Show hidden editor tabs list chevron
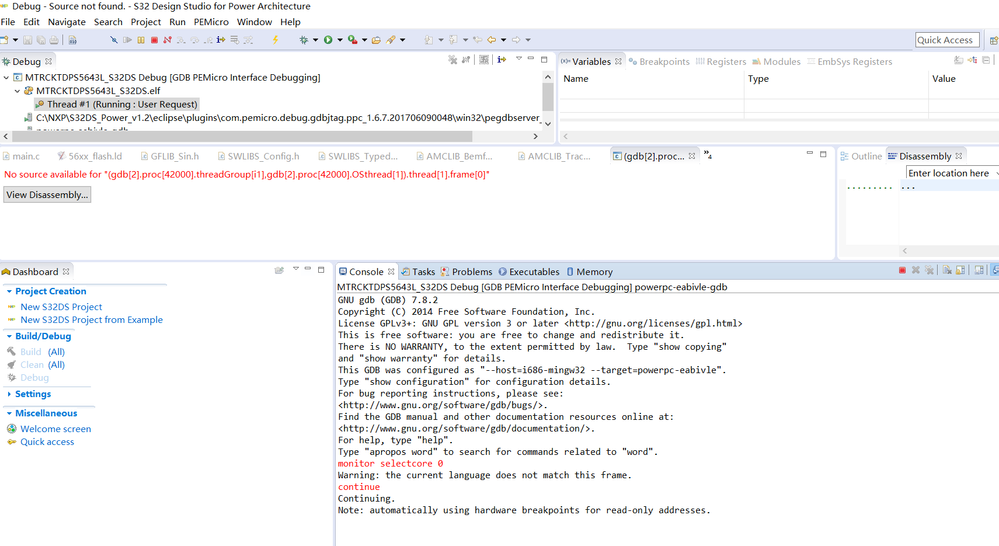This screenshot has width=999, height=546. (708, 155)
